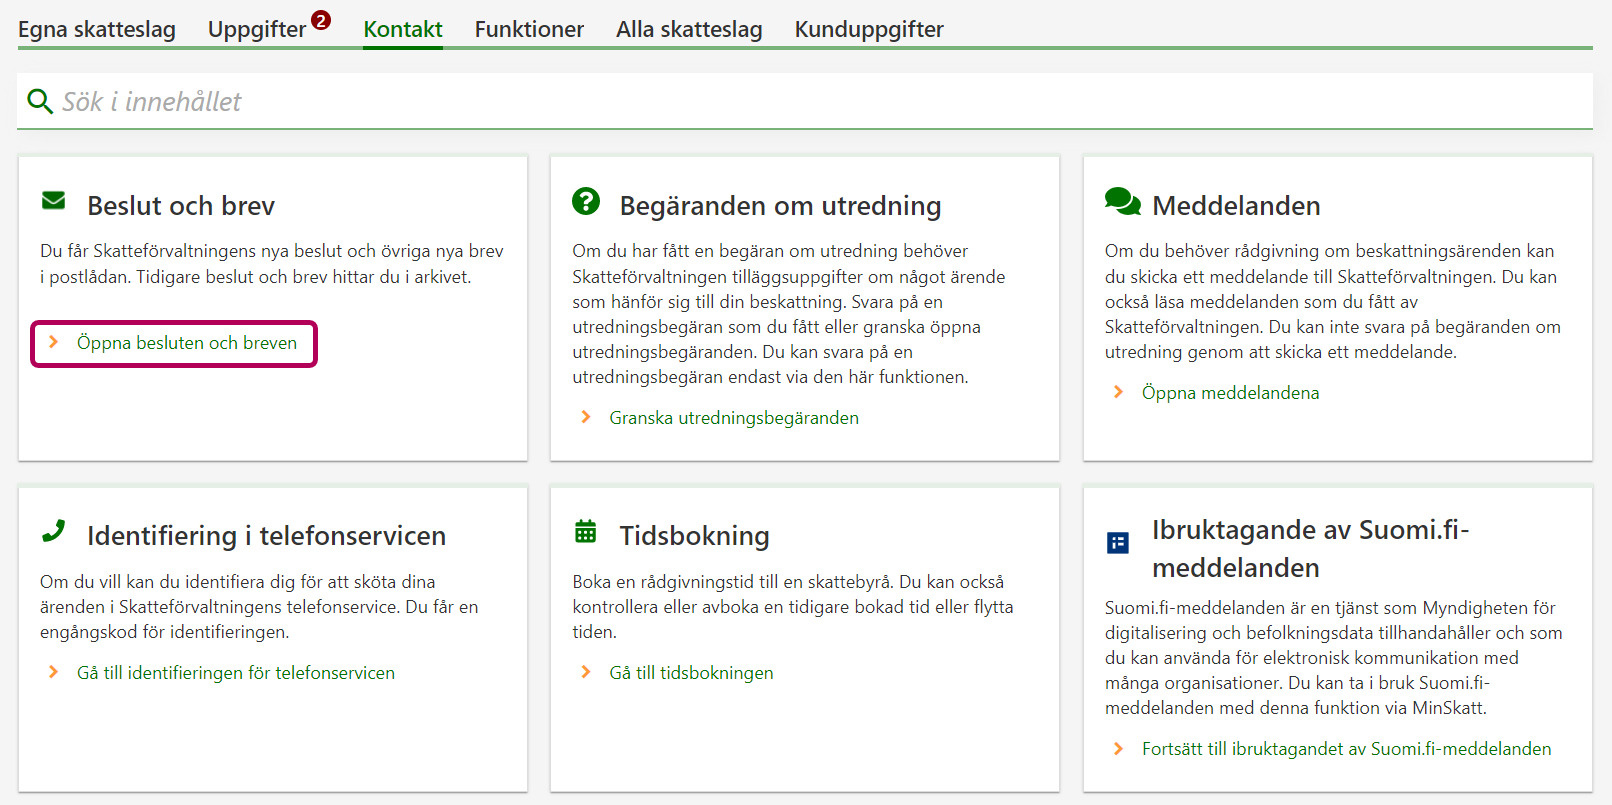This screenshot has width=1612, height=805.
Task: Click the envelope icon beside Beslut och brev
Action: [54, 201]
